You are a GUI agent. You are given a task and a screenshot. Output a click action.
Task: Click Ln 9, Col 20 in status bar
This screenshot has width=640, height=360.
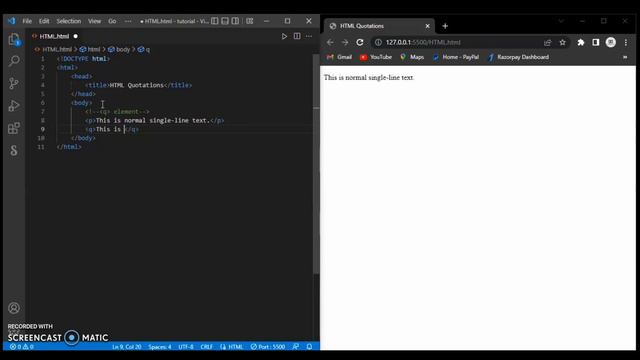tap(127, 347)
